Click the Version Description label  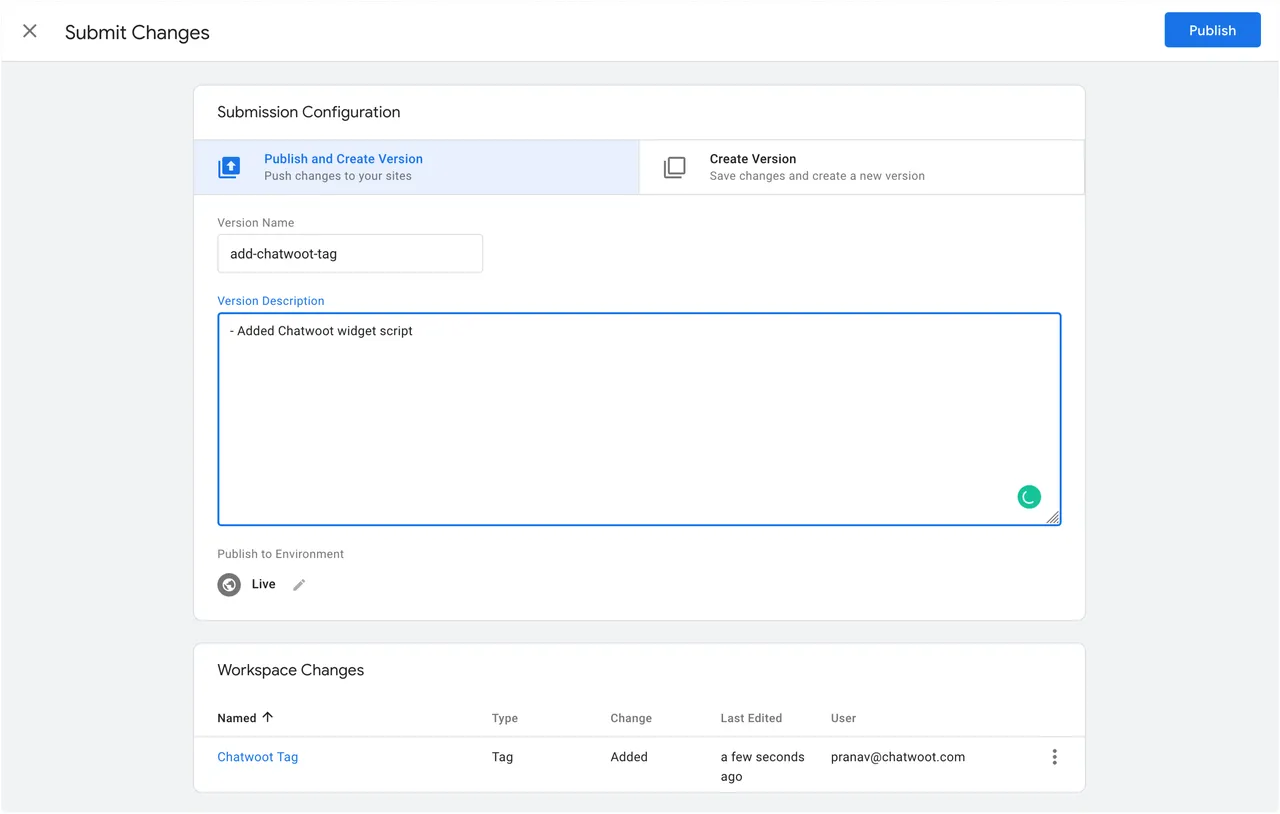pyautogui.click(x=271, y=301)
